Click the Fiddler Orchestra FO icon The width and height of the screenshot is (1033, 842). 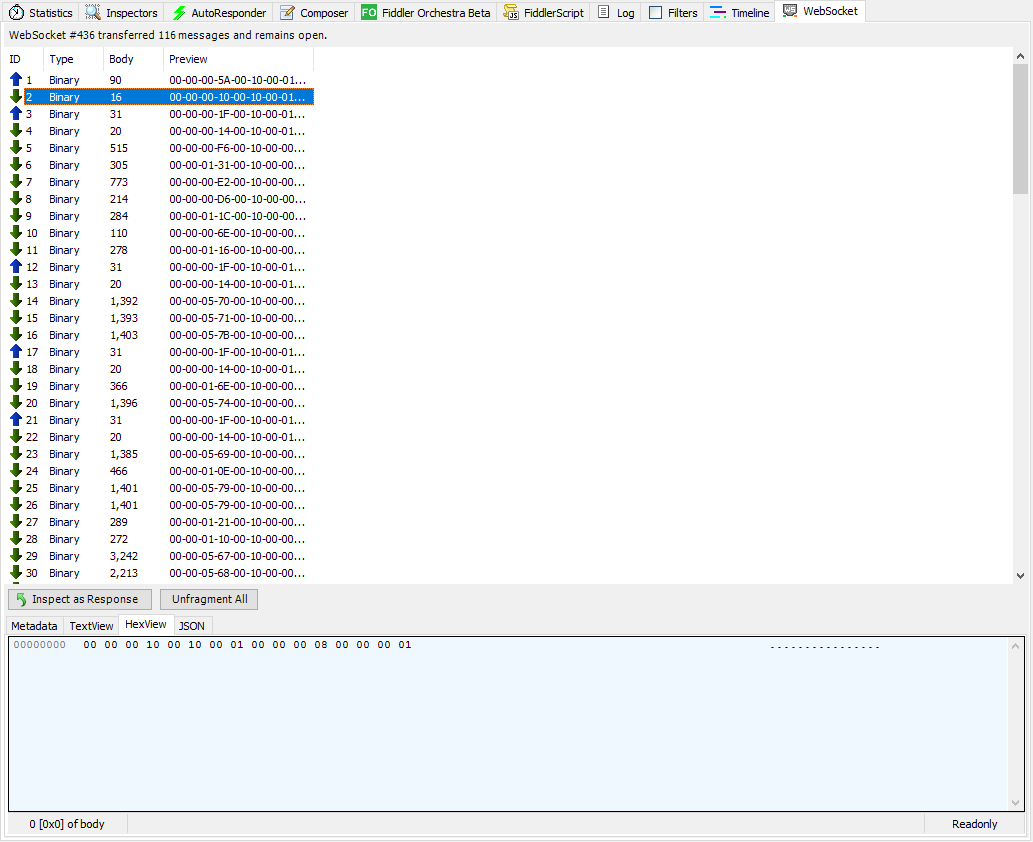click(x=369, y=13)
